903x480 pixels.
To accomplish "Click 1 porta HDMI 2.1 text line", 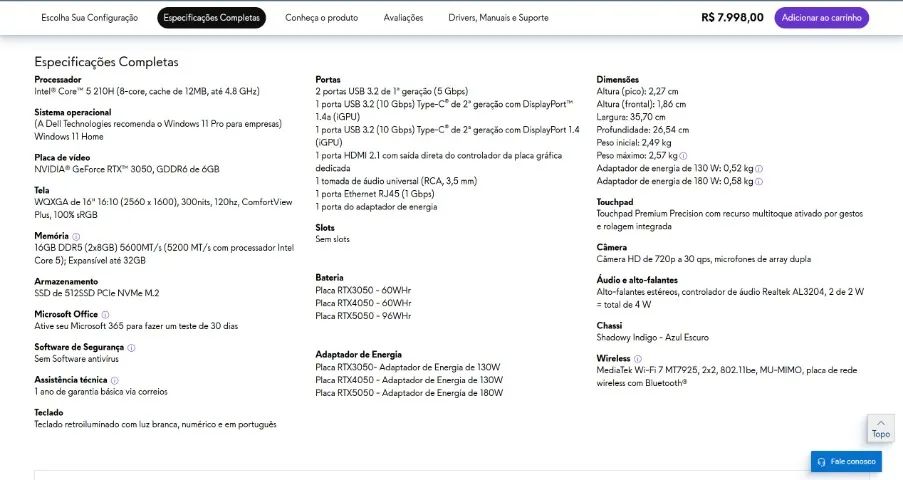I will click(438, 161).
